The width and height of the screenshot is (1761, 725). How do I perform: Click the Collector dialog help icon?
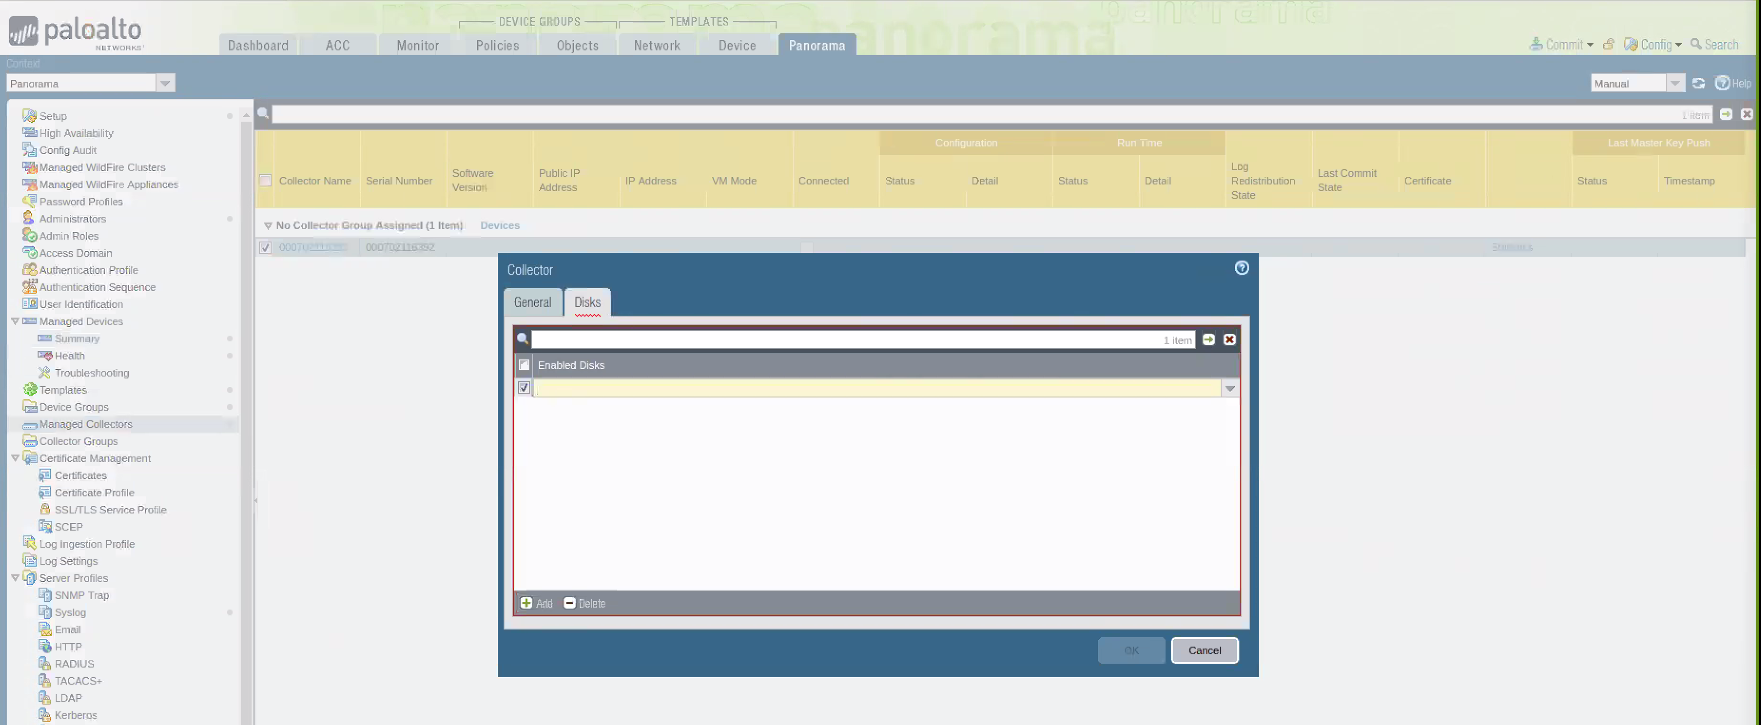pos(1242,268)
